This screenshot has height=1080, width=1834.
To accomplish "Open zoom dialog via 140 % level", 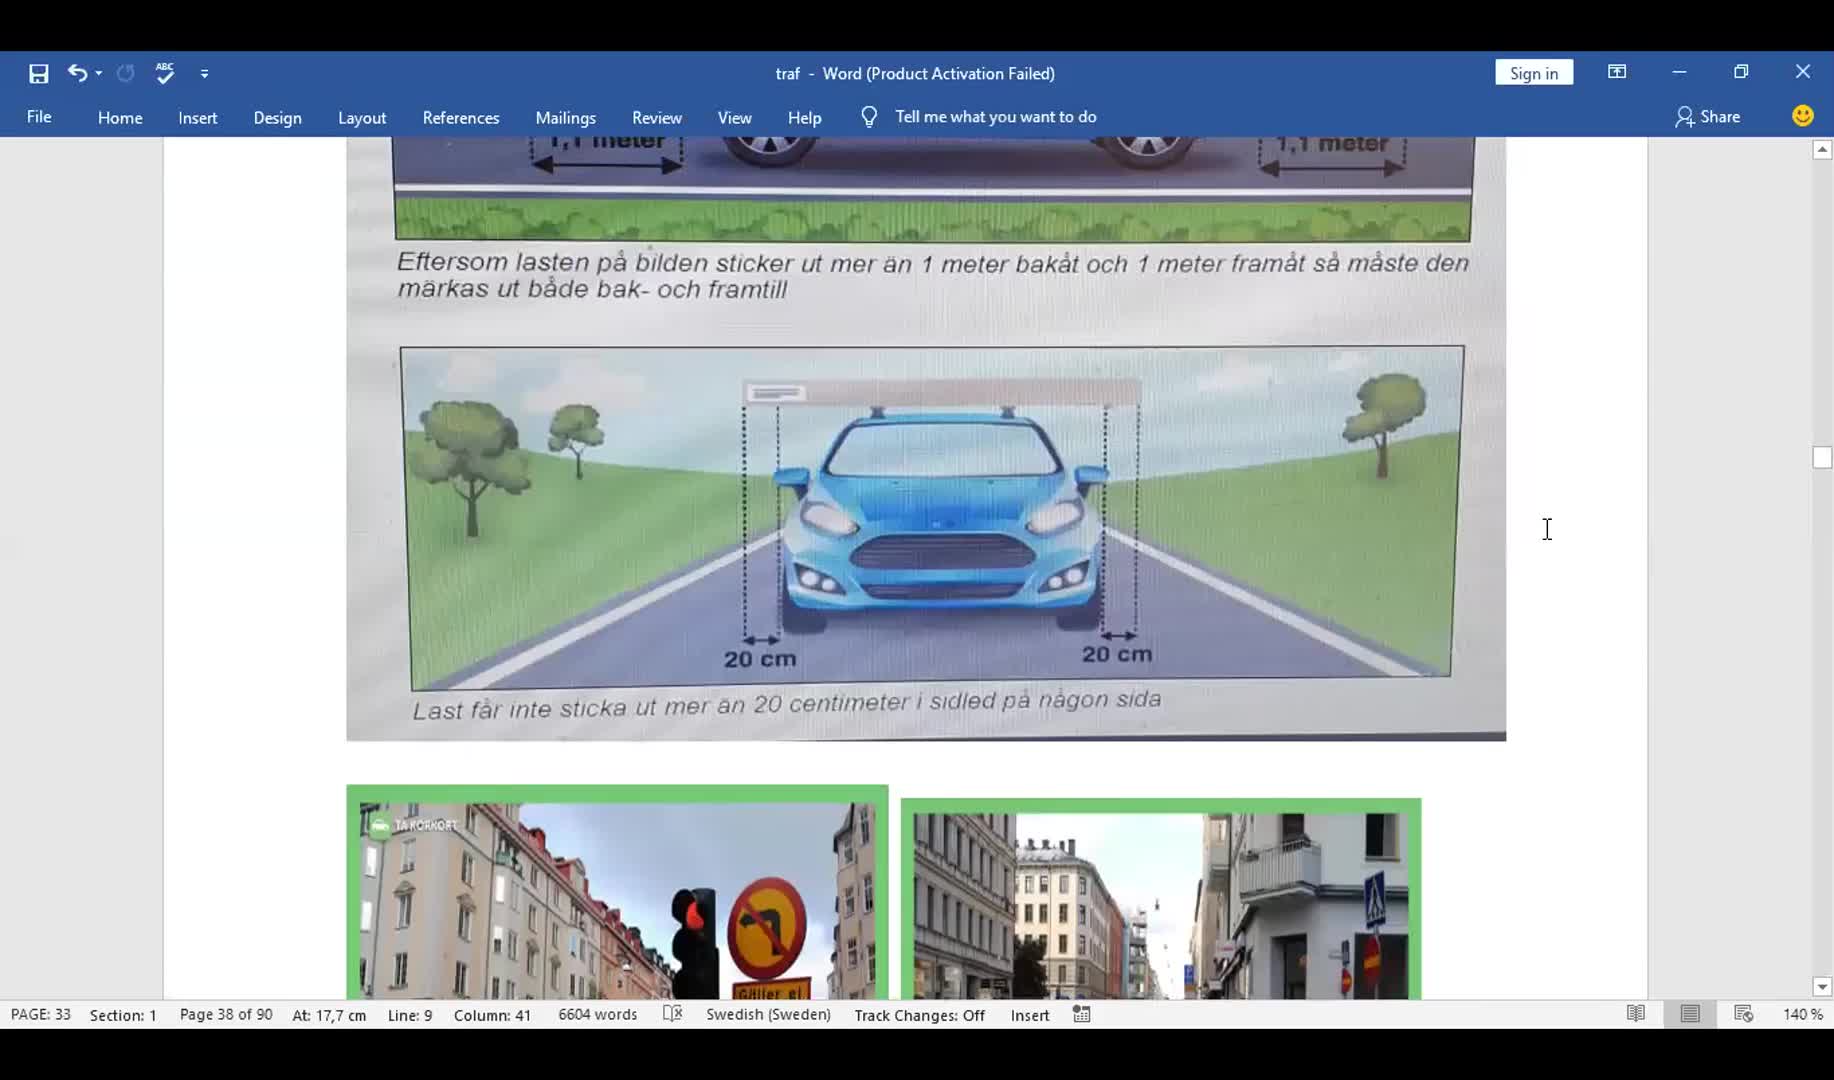I will tap(1802, 1014).
